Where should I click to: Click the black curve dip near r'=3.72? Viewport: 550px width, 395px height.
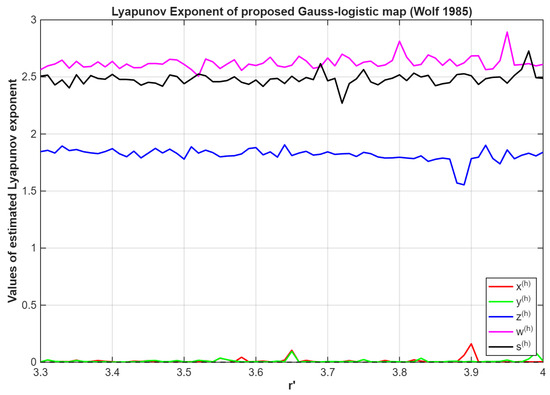click(342, 102)
